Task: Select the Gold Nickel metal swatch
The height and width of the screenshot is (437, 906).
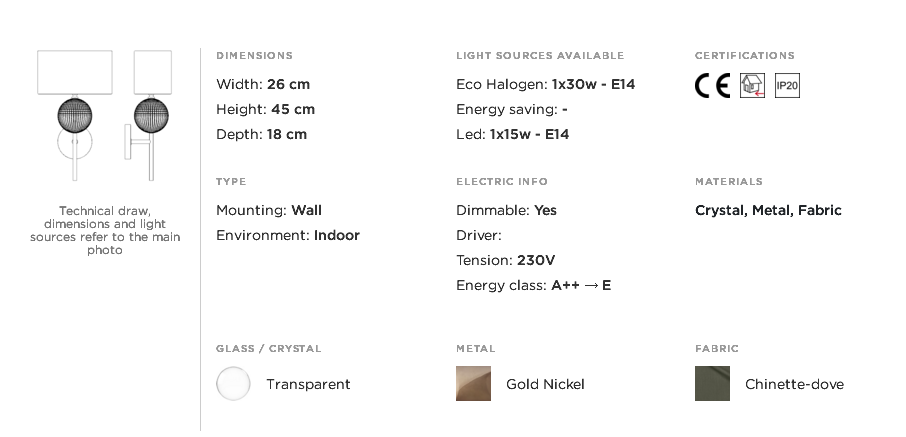Action: pyautogui.click(x=473, y=383)
